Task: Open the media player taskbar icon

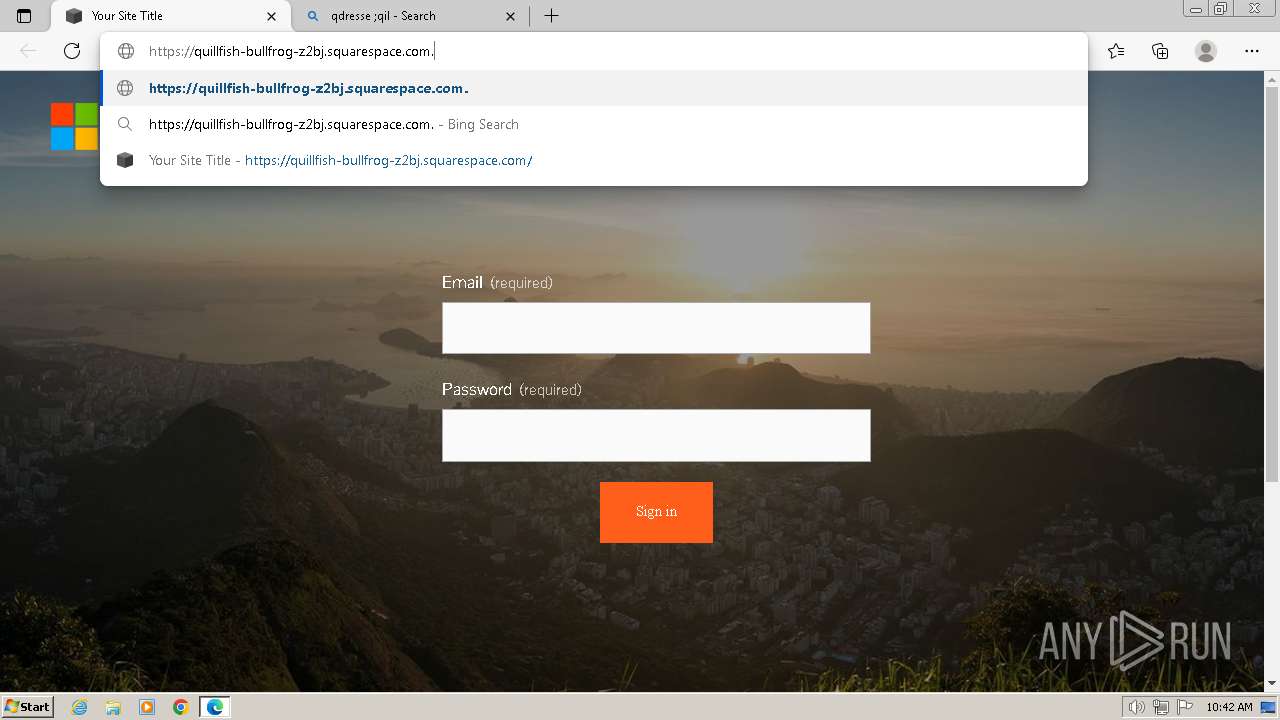Action: pos(147,707)
